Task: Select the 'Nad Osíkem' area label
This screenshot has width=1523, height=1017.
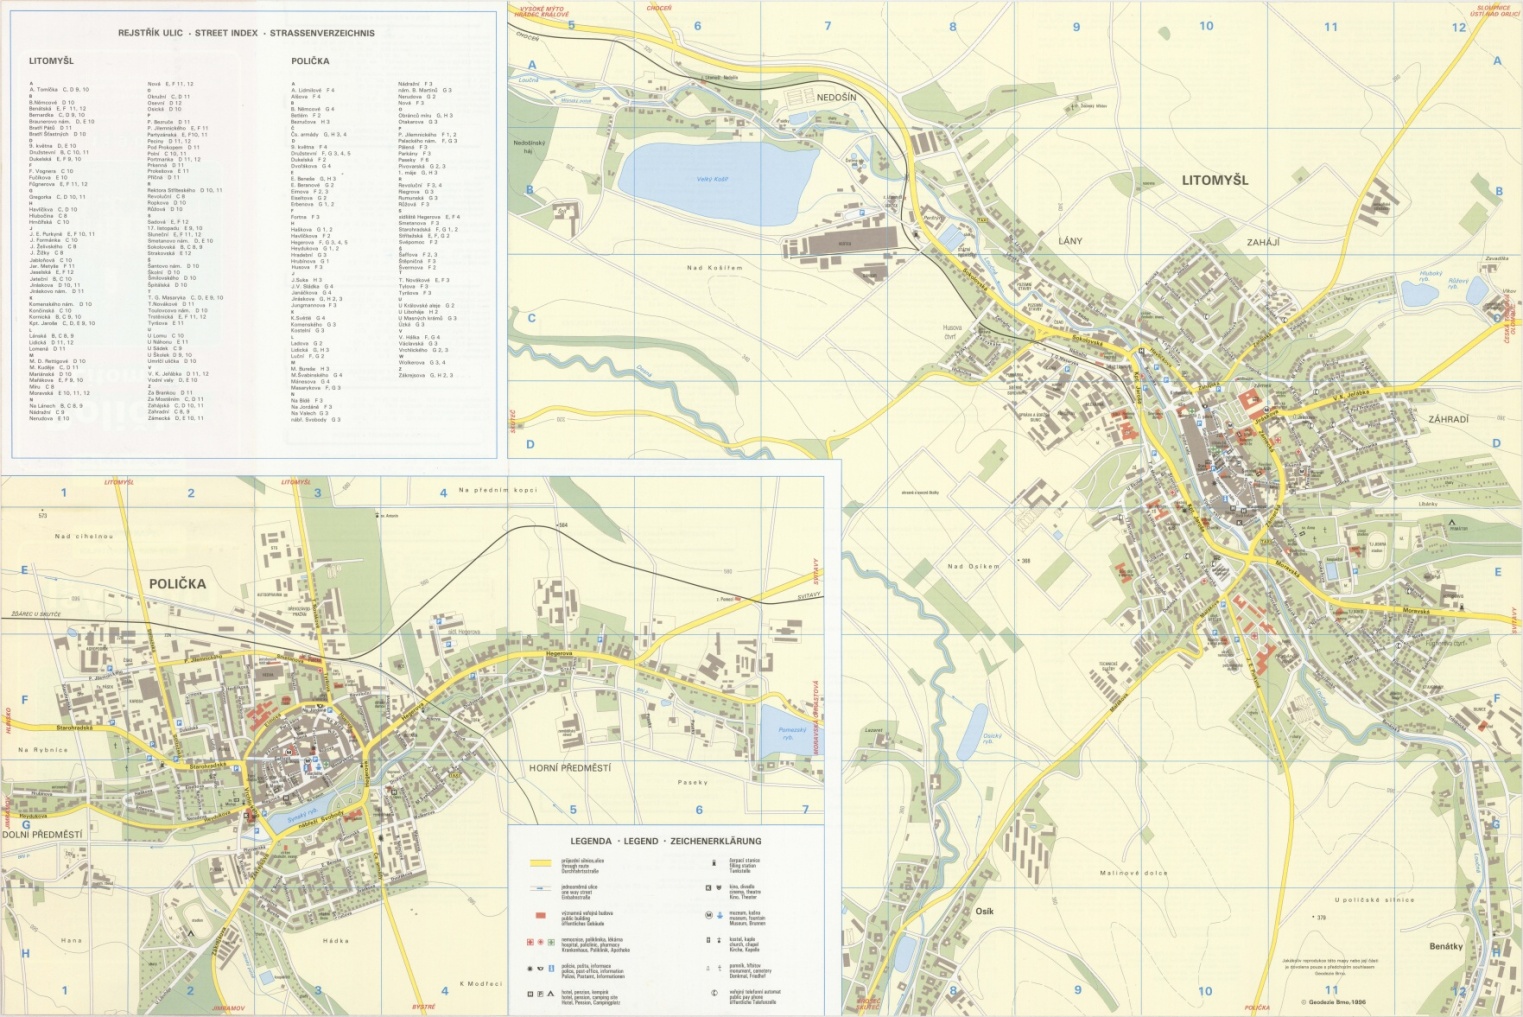Action: tap(973, 566)
